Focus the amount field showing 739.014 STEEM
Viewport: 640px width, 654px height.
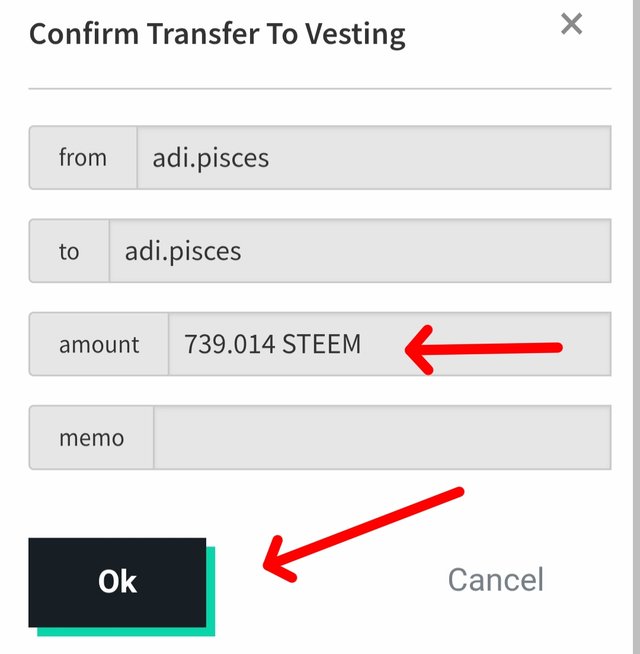[x=389, y=345]
